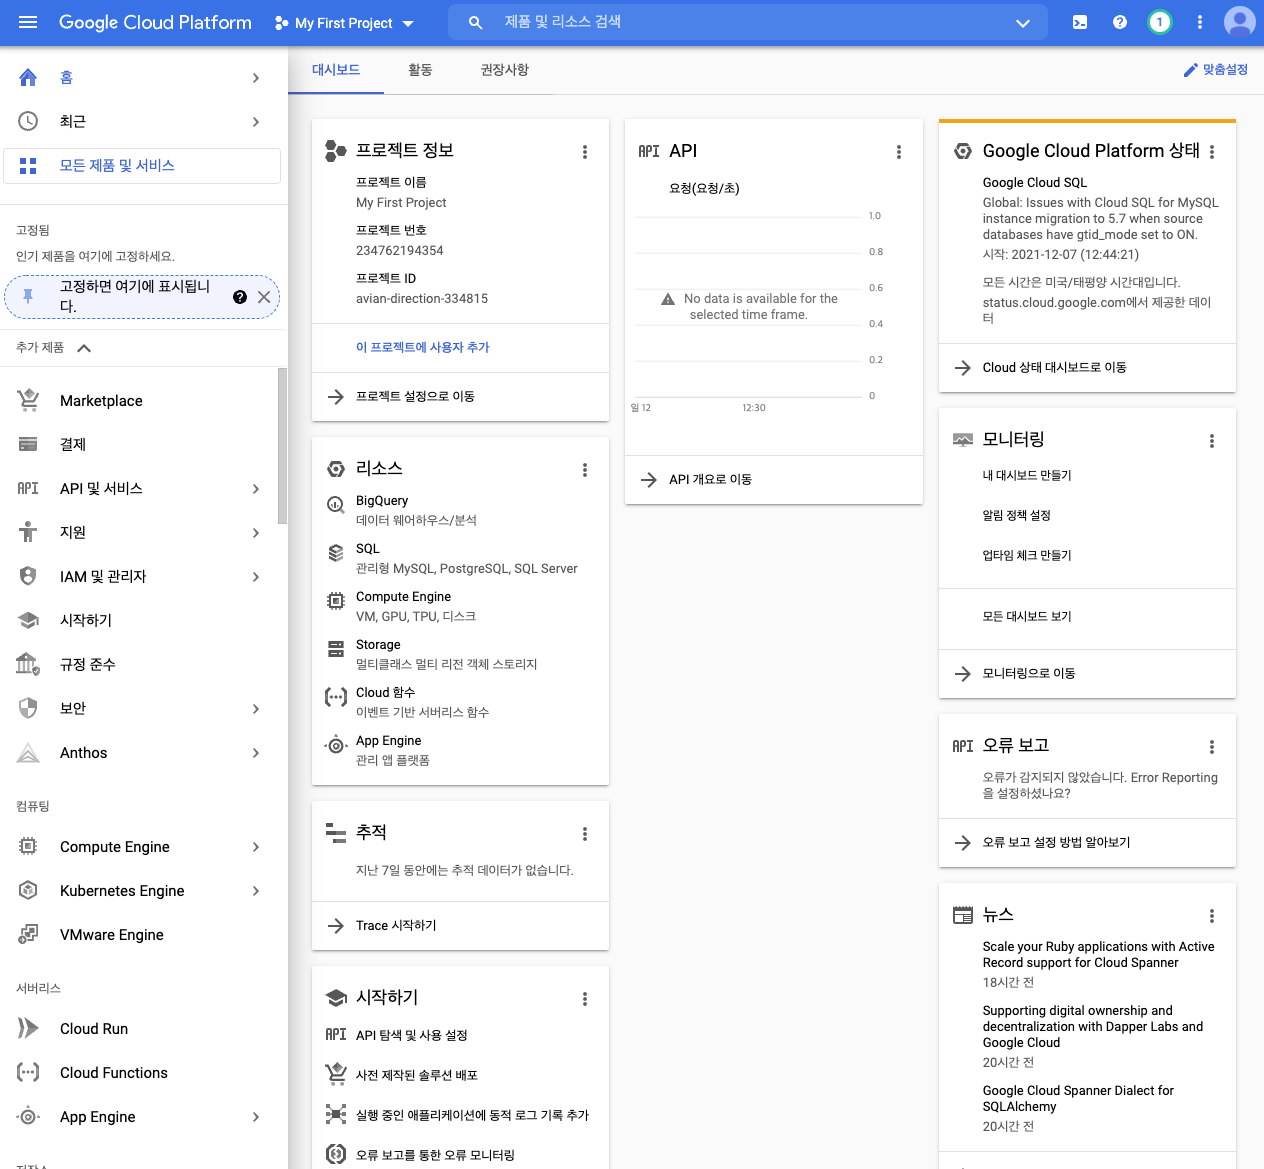Open the Project Info card three-dot menu

tap(585, 152)
